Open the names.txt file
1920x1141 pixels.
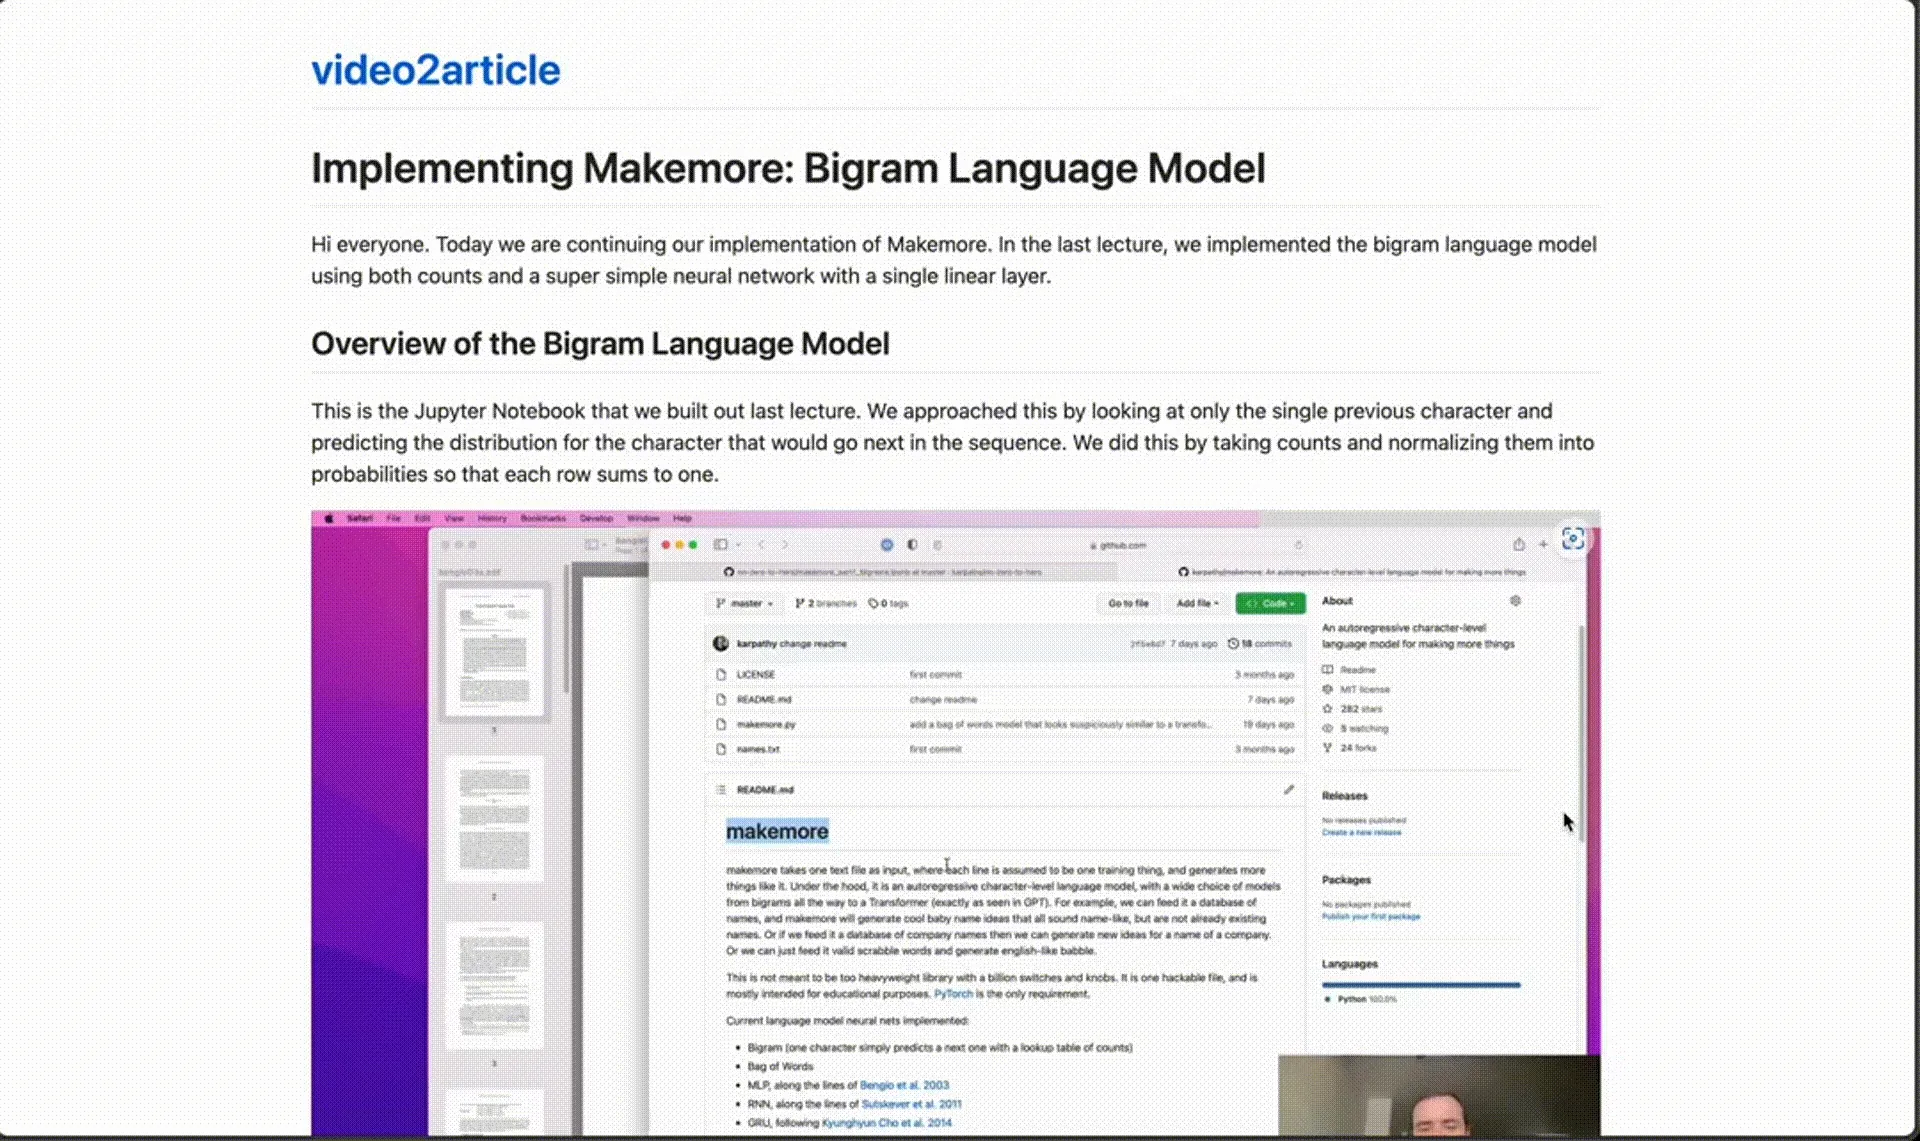point(758,749)
